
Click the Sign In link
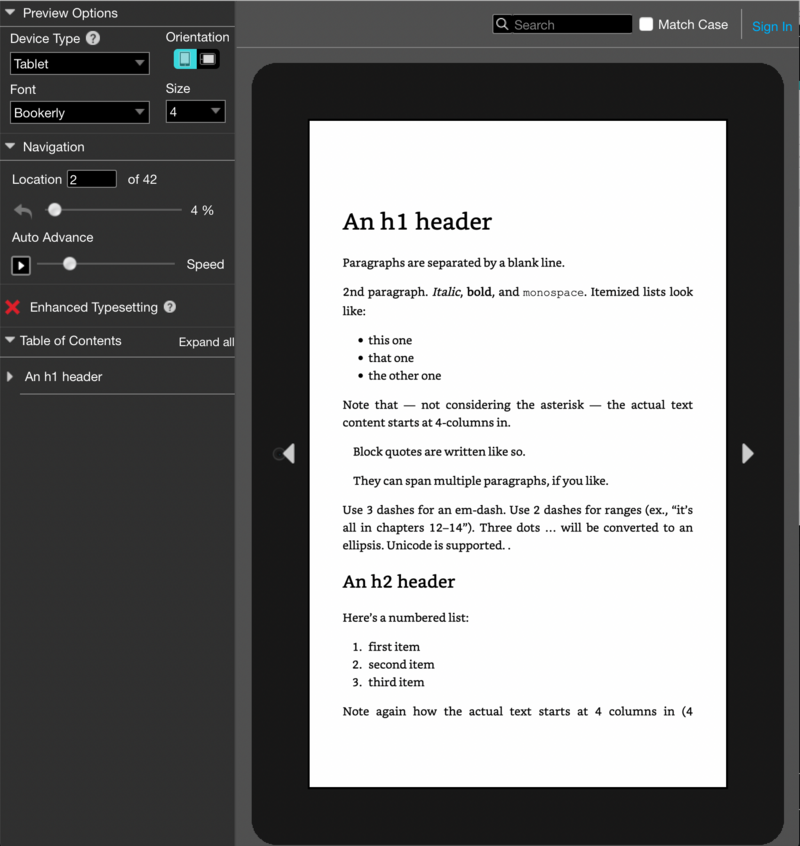click(x=772, y=26)
